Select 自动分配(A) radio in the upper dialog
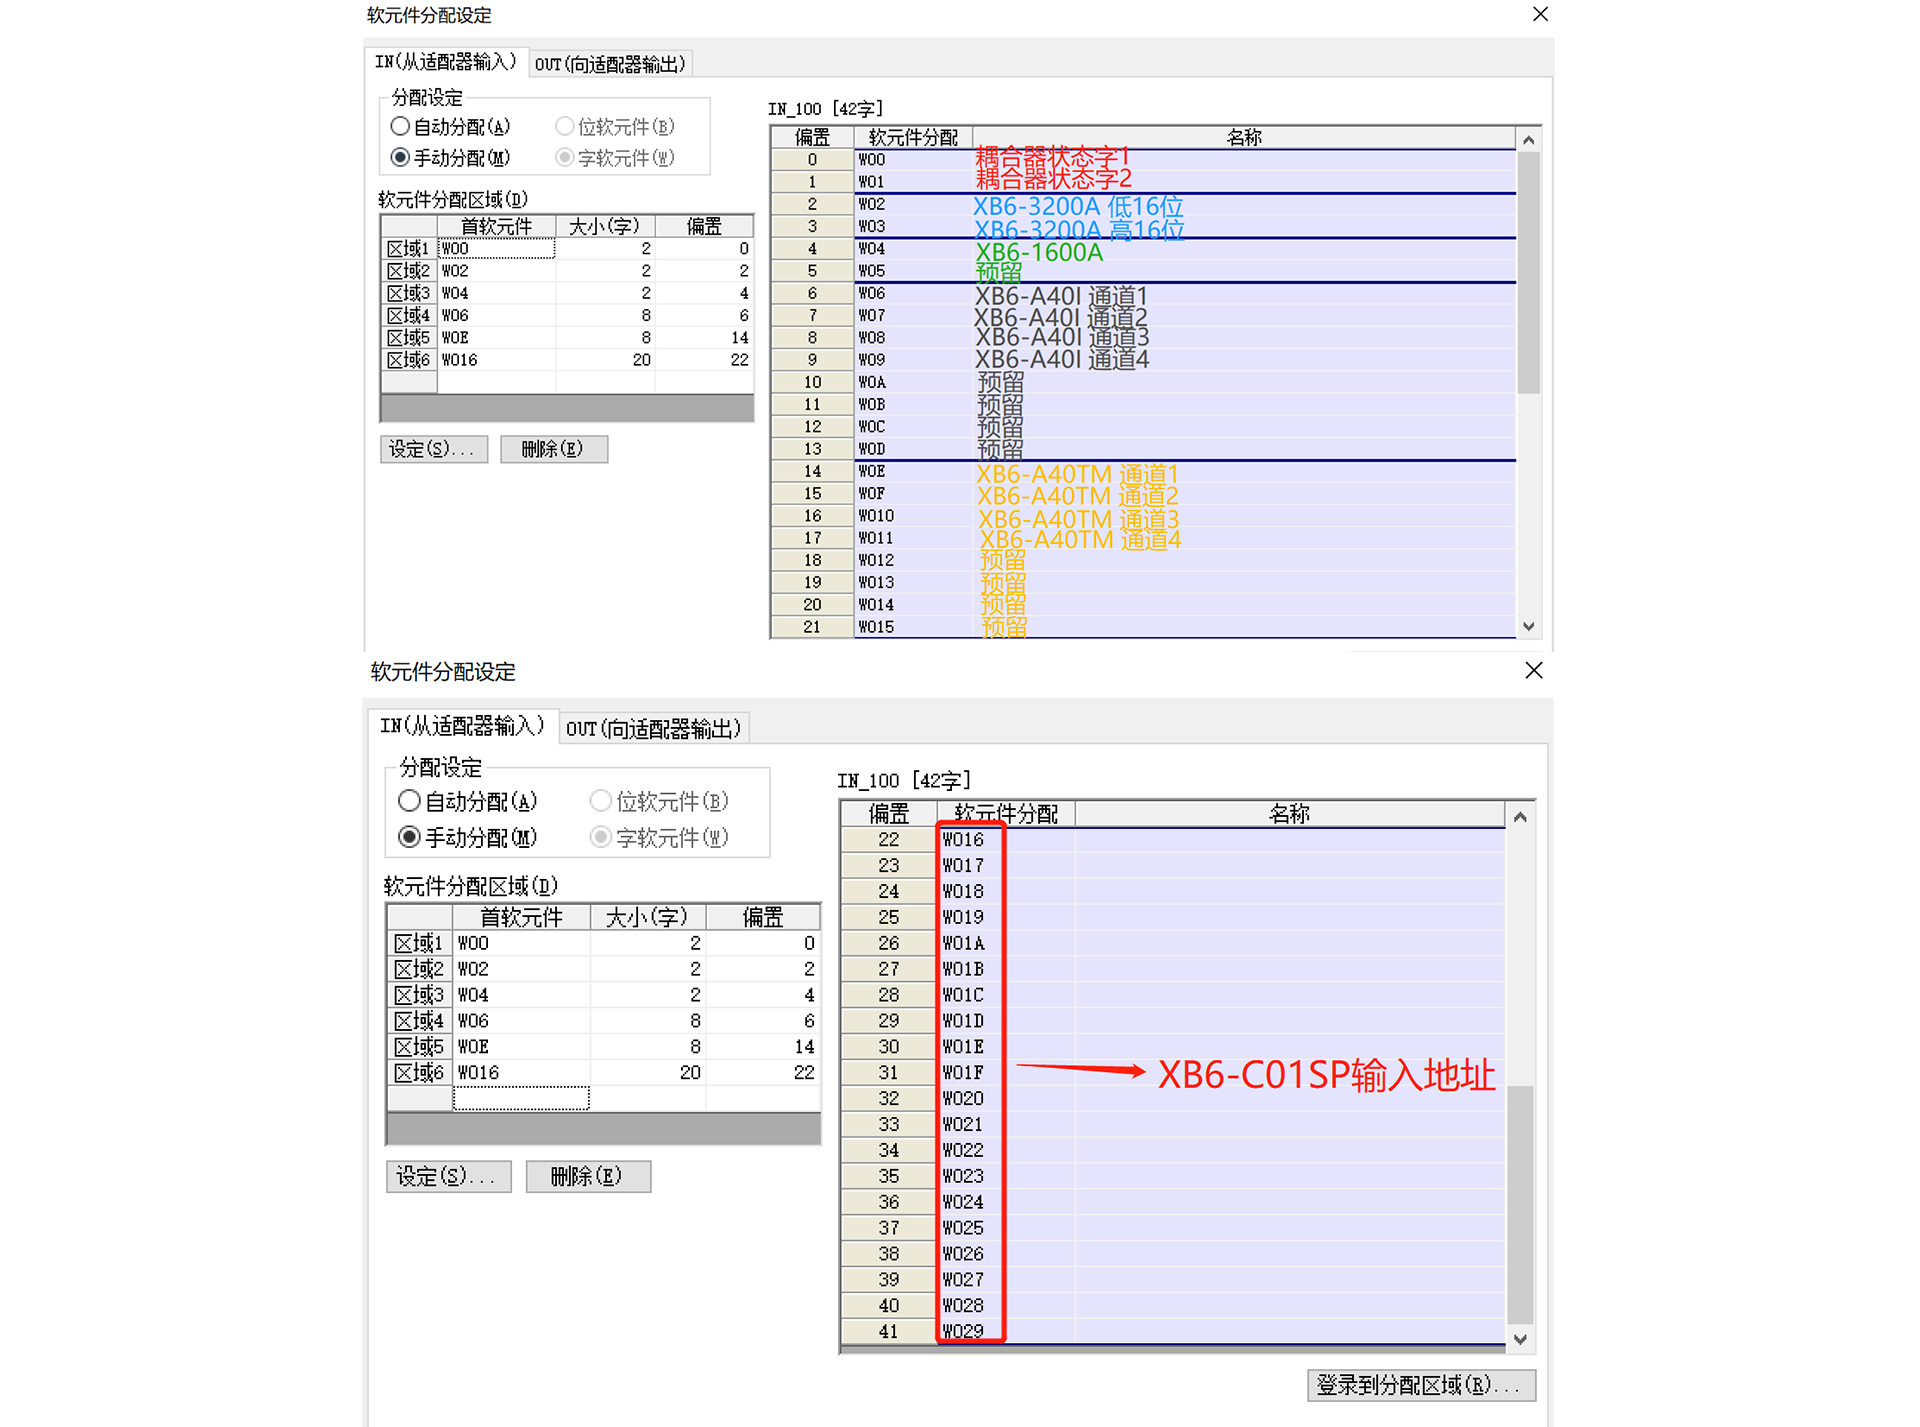The image size is (1920, 1427). (400, 127)
